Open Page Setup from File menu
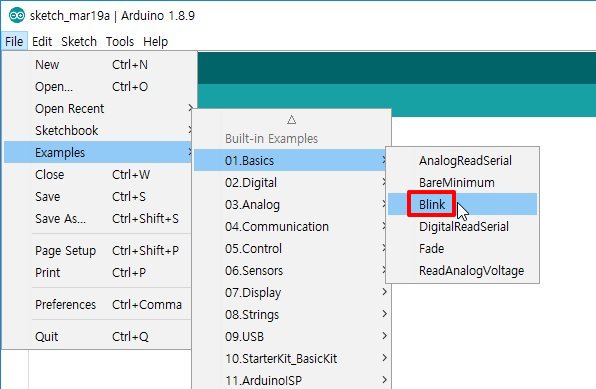The width and height of the screenshot is (596, 389). [x=98, y=251]
